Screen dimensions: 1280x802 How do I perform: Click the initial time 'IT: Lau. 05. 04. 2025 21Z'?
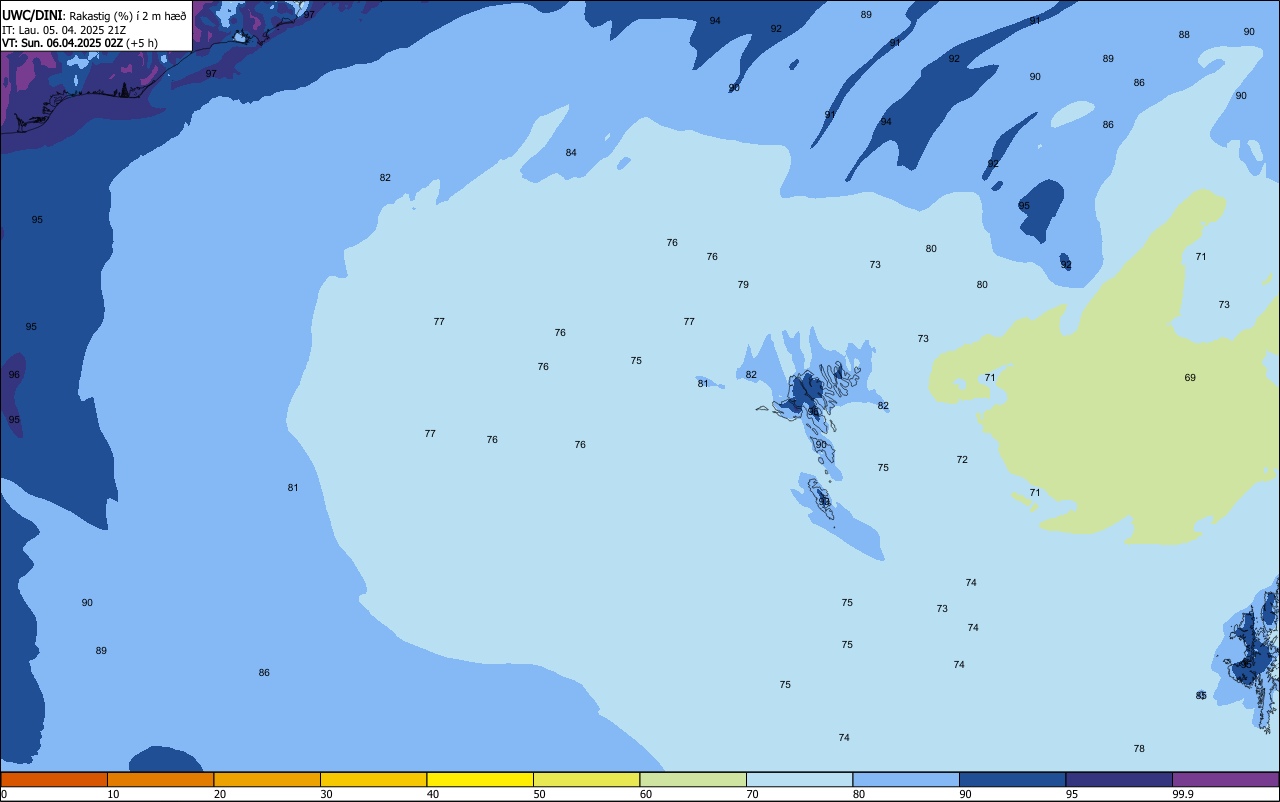[62, 29]
